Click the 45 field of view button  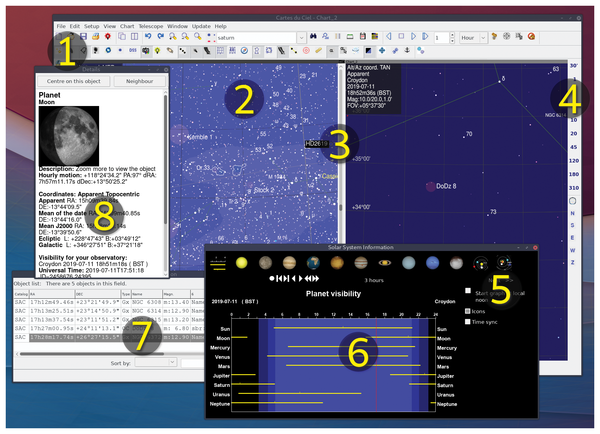(x=573, y=147)
